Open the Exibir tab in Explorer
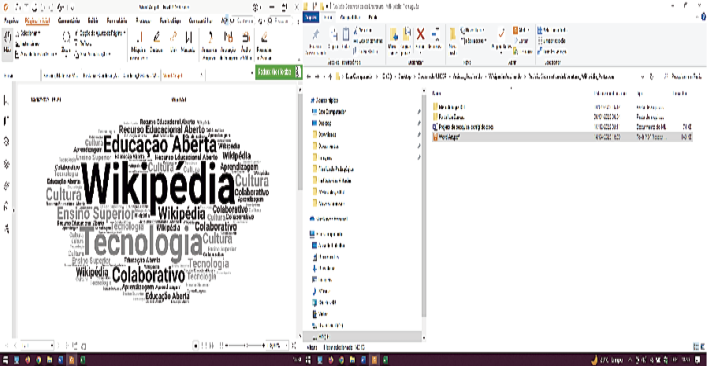707x366 pixels. coord(372,17)
